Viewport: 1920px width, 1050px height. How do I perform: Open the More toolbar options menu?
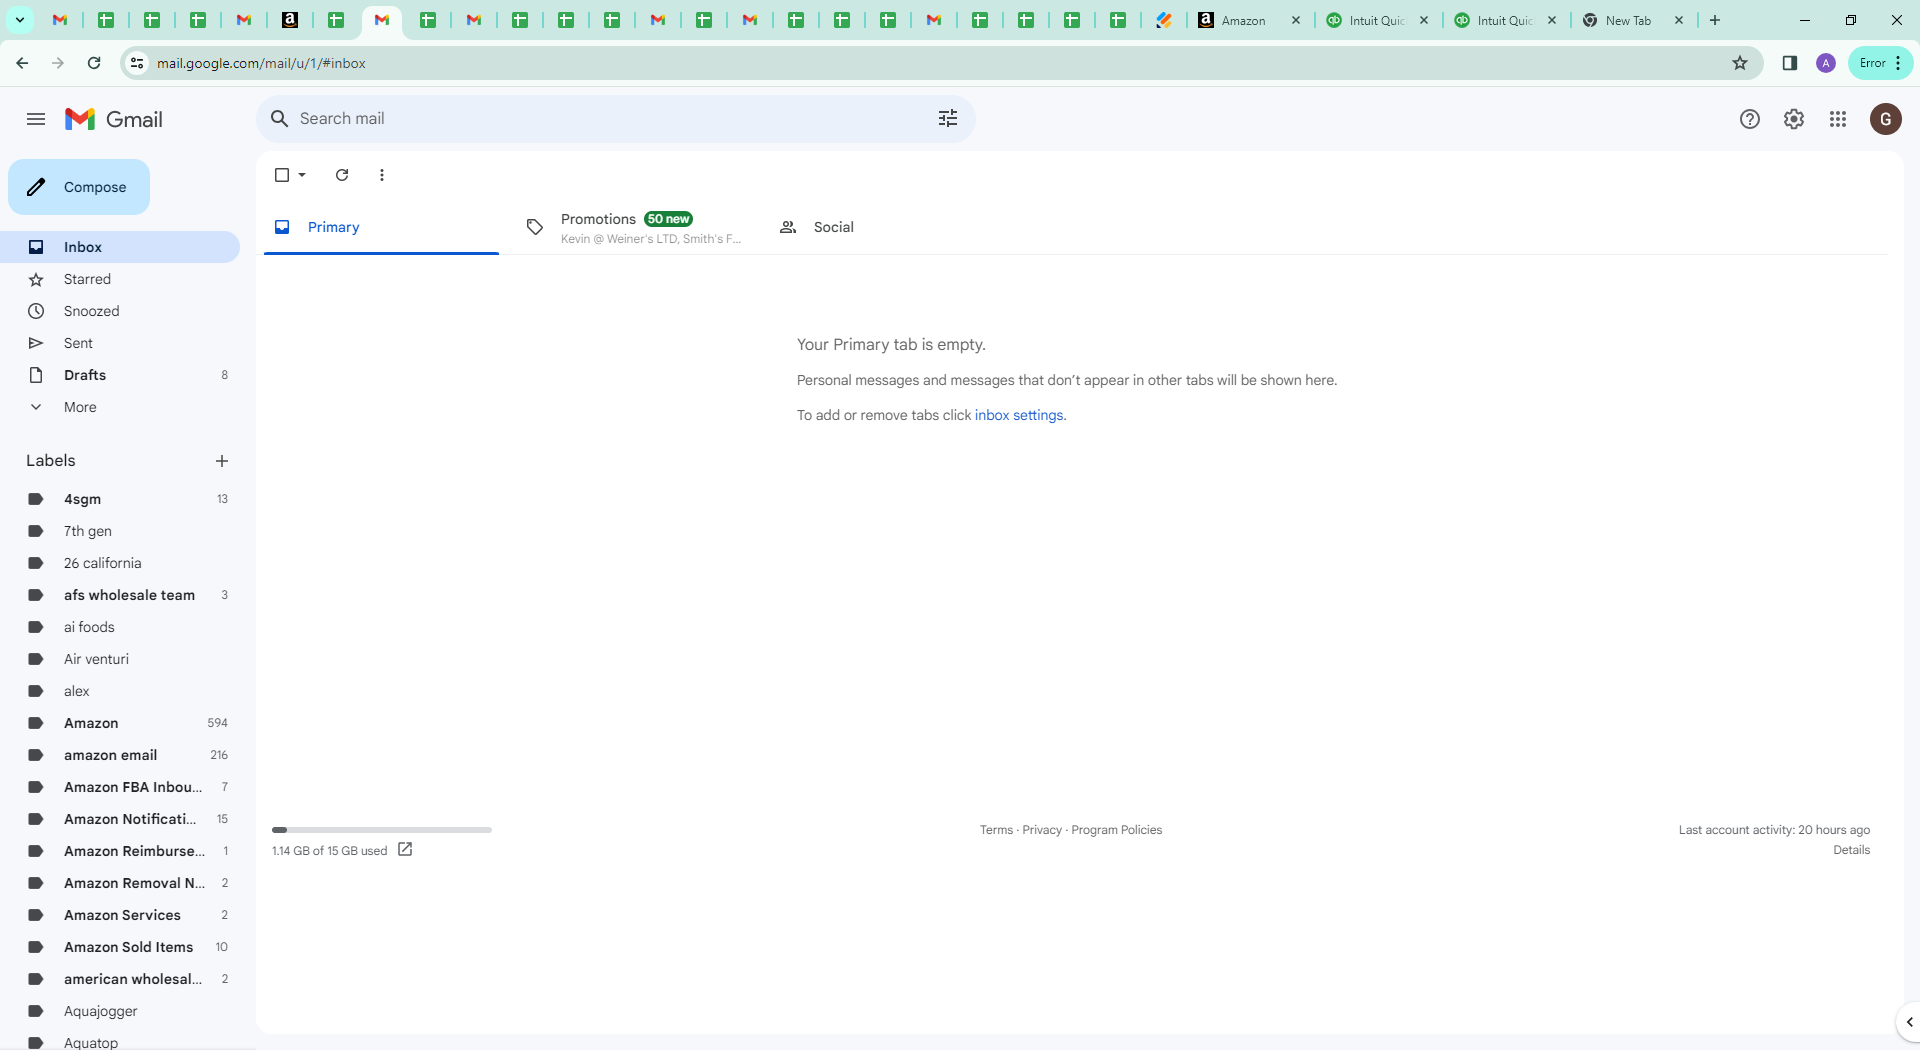pyautogui.click(x=382, y=175)
